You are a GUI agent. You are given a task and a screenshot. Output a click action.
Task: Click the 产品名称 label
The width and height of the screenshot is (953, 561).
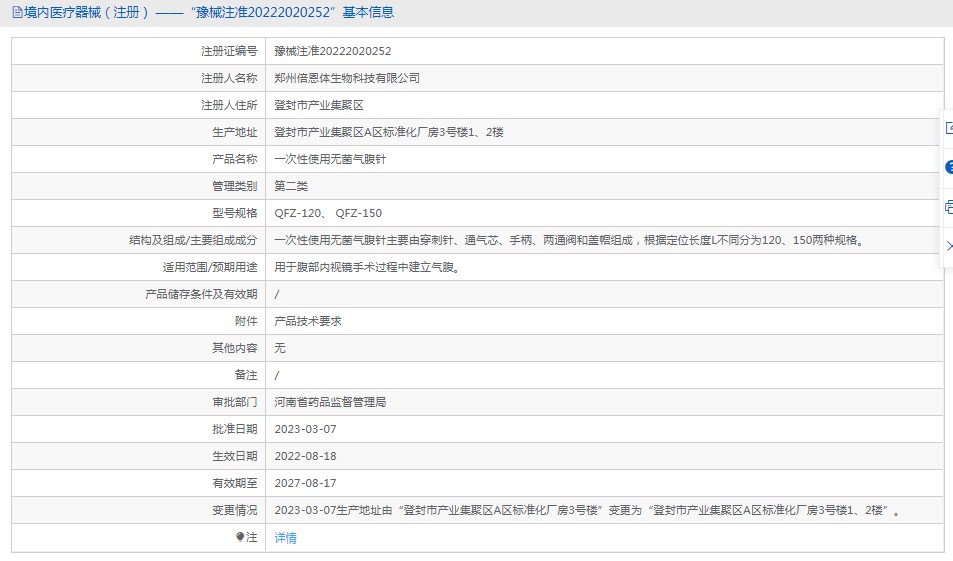[x=235, y=159]
